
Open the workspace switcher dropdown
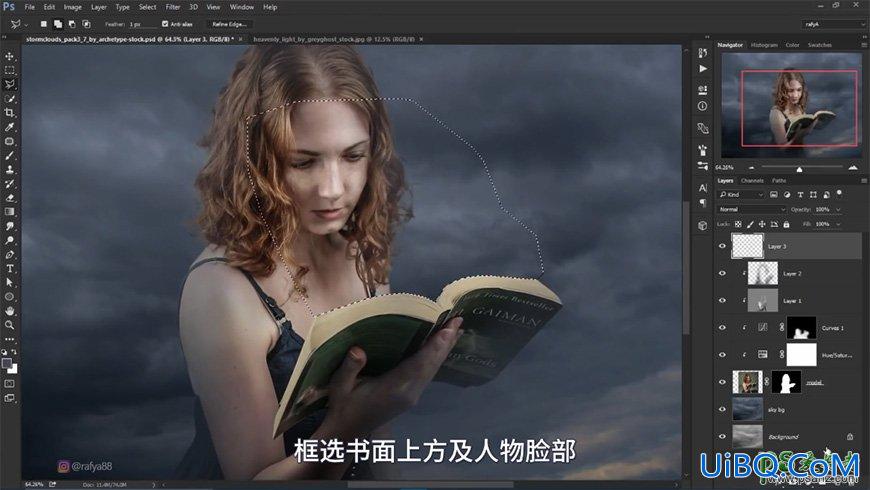834,24
